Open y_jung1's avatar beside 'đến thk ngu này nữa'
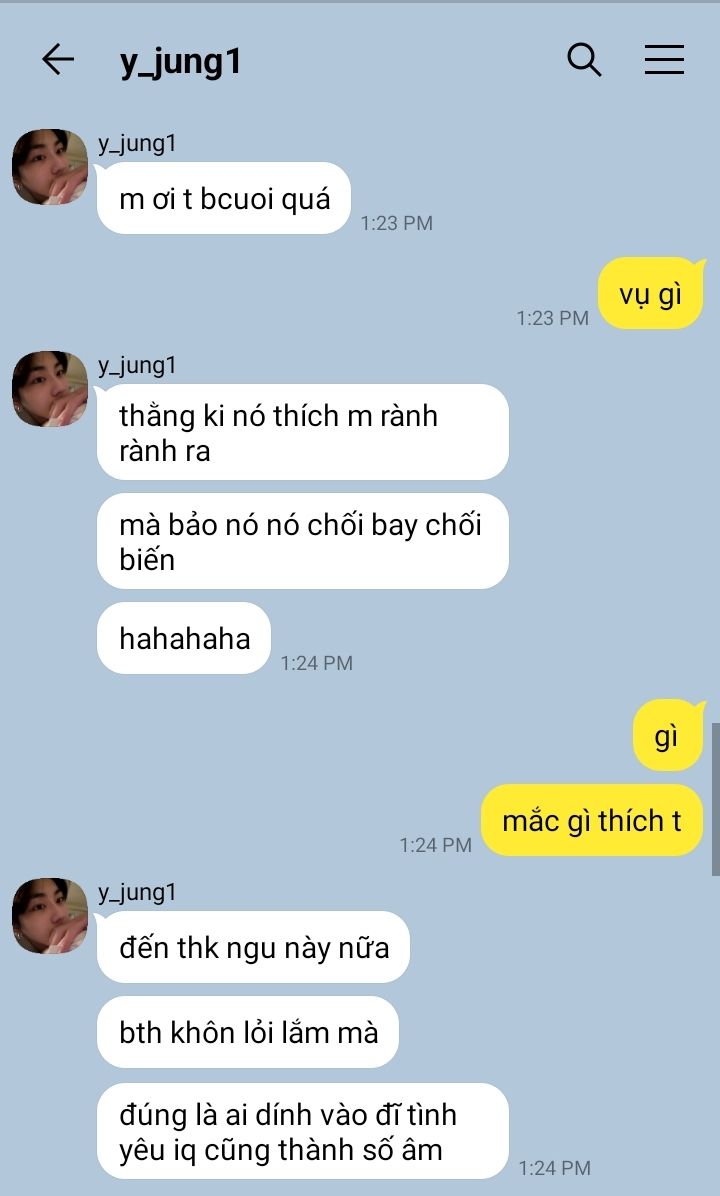Image resolution: width=720 pixels, height=1196 pixels. [50, 916]
